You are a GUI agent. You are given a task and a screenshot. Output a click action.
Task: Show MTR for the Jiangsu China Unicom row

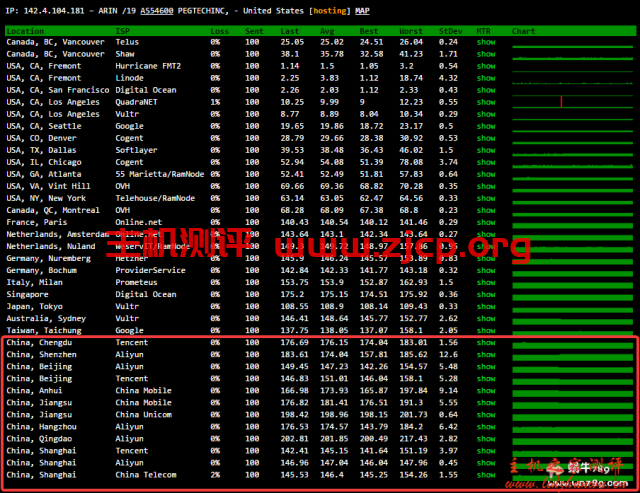486,415
